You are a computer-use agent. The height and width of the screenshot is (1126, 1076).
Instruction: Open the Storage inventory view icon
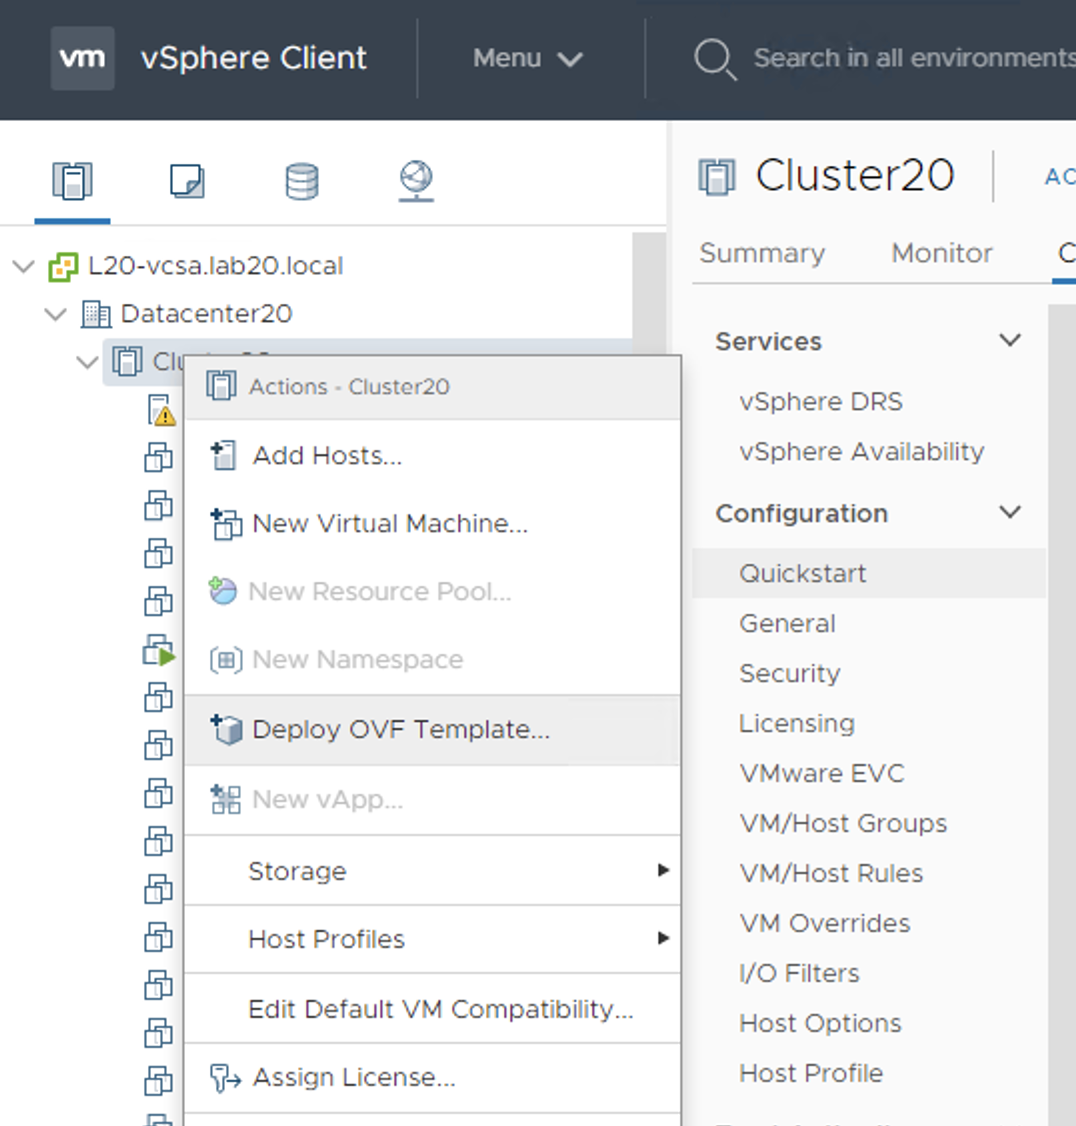(x=302, y=181)
